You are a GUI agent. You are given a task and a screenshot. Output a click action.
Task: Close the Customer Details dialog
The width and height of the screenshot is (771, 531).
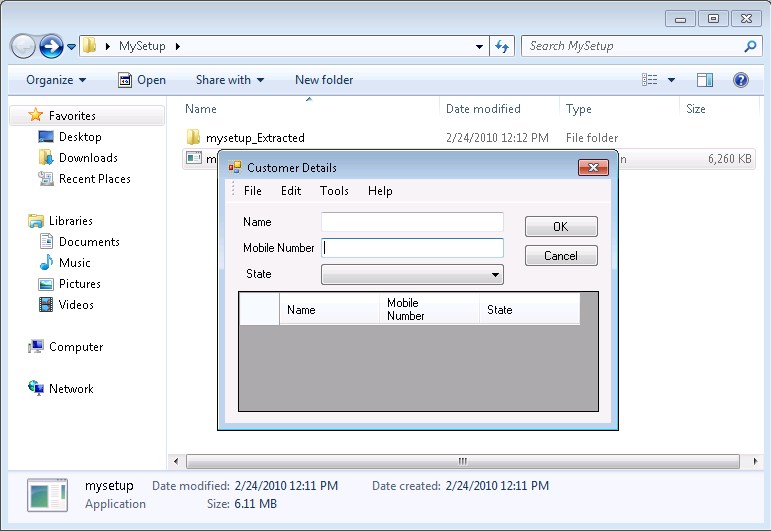[x=593, y=167]
